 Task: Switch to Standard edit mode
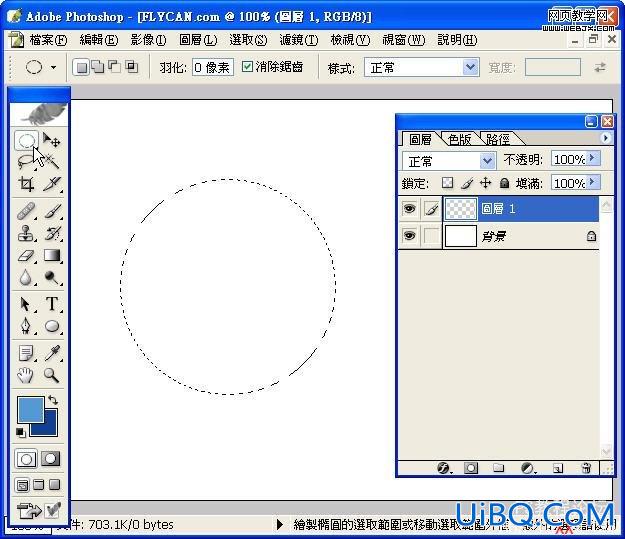(26, 459)
